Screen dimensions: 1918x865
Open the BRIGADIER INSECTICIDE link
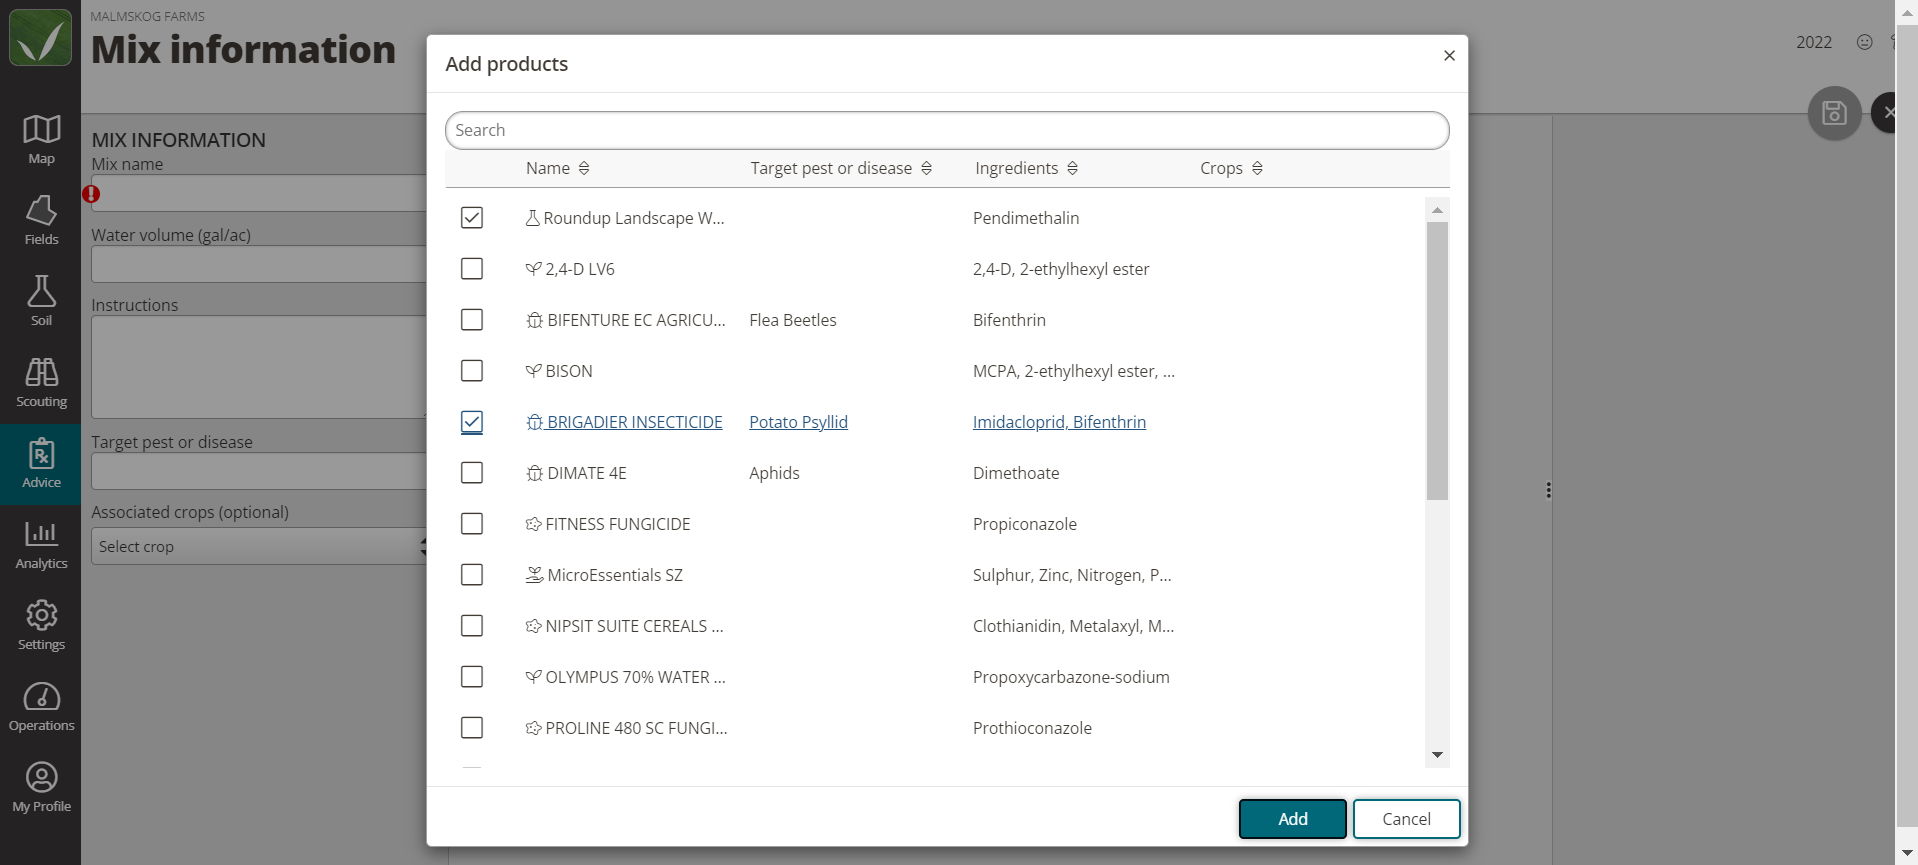point(634,422)
